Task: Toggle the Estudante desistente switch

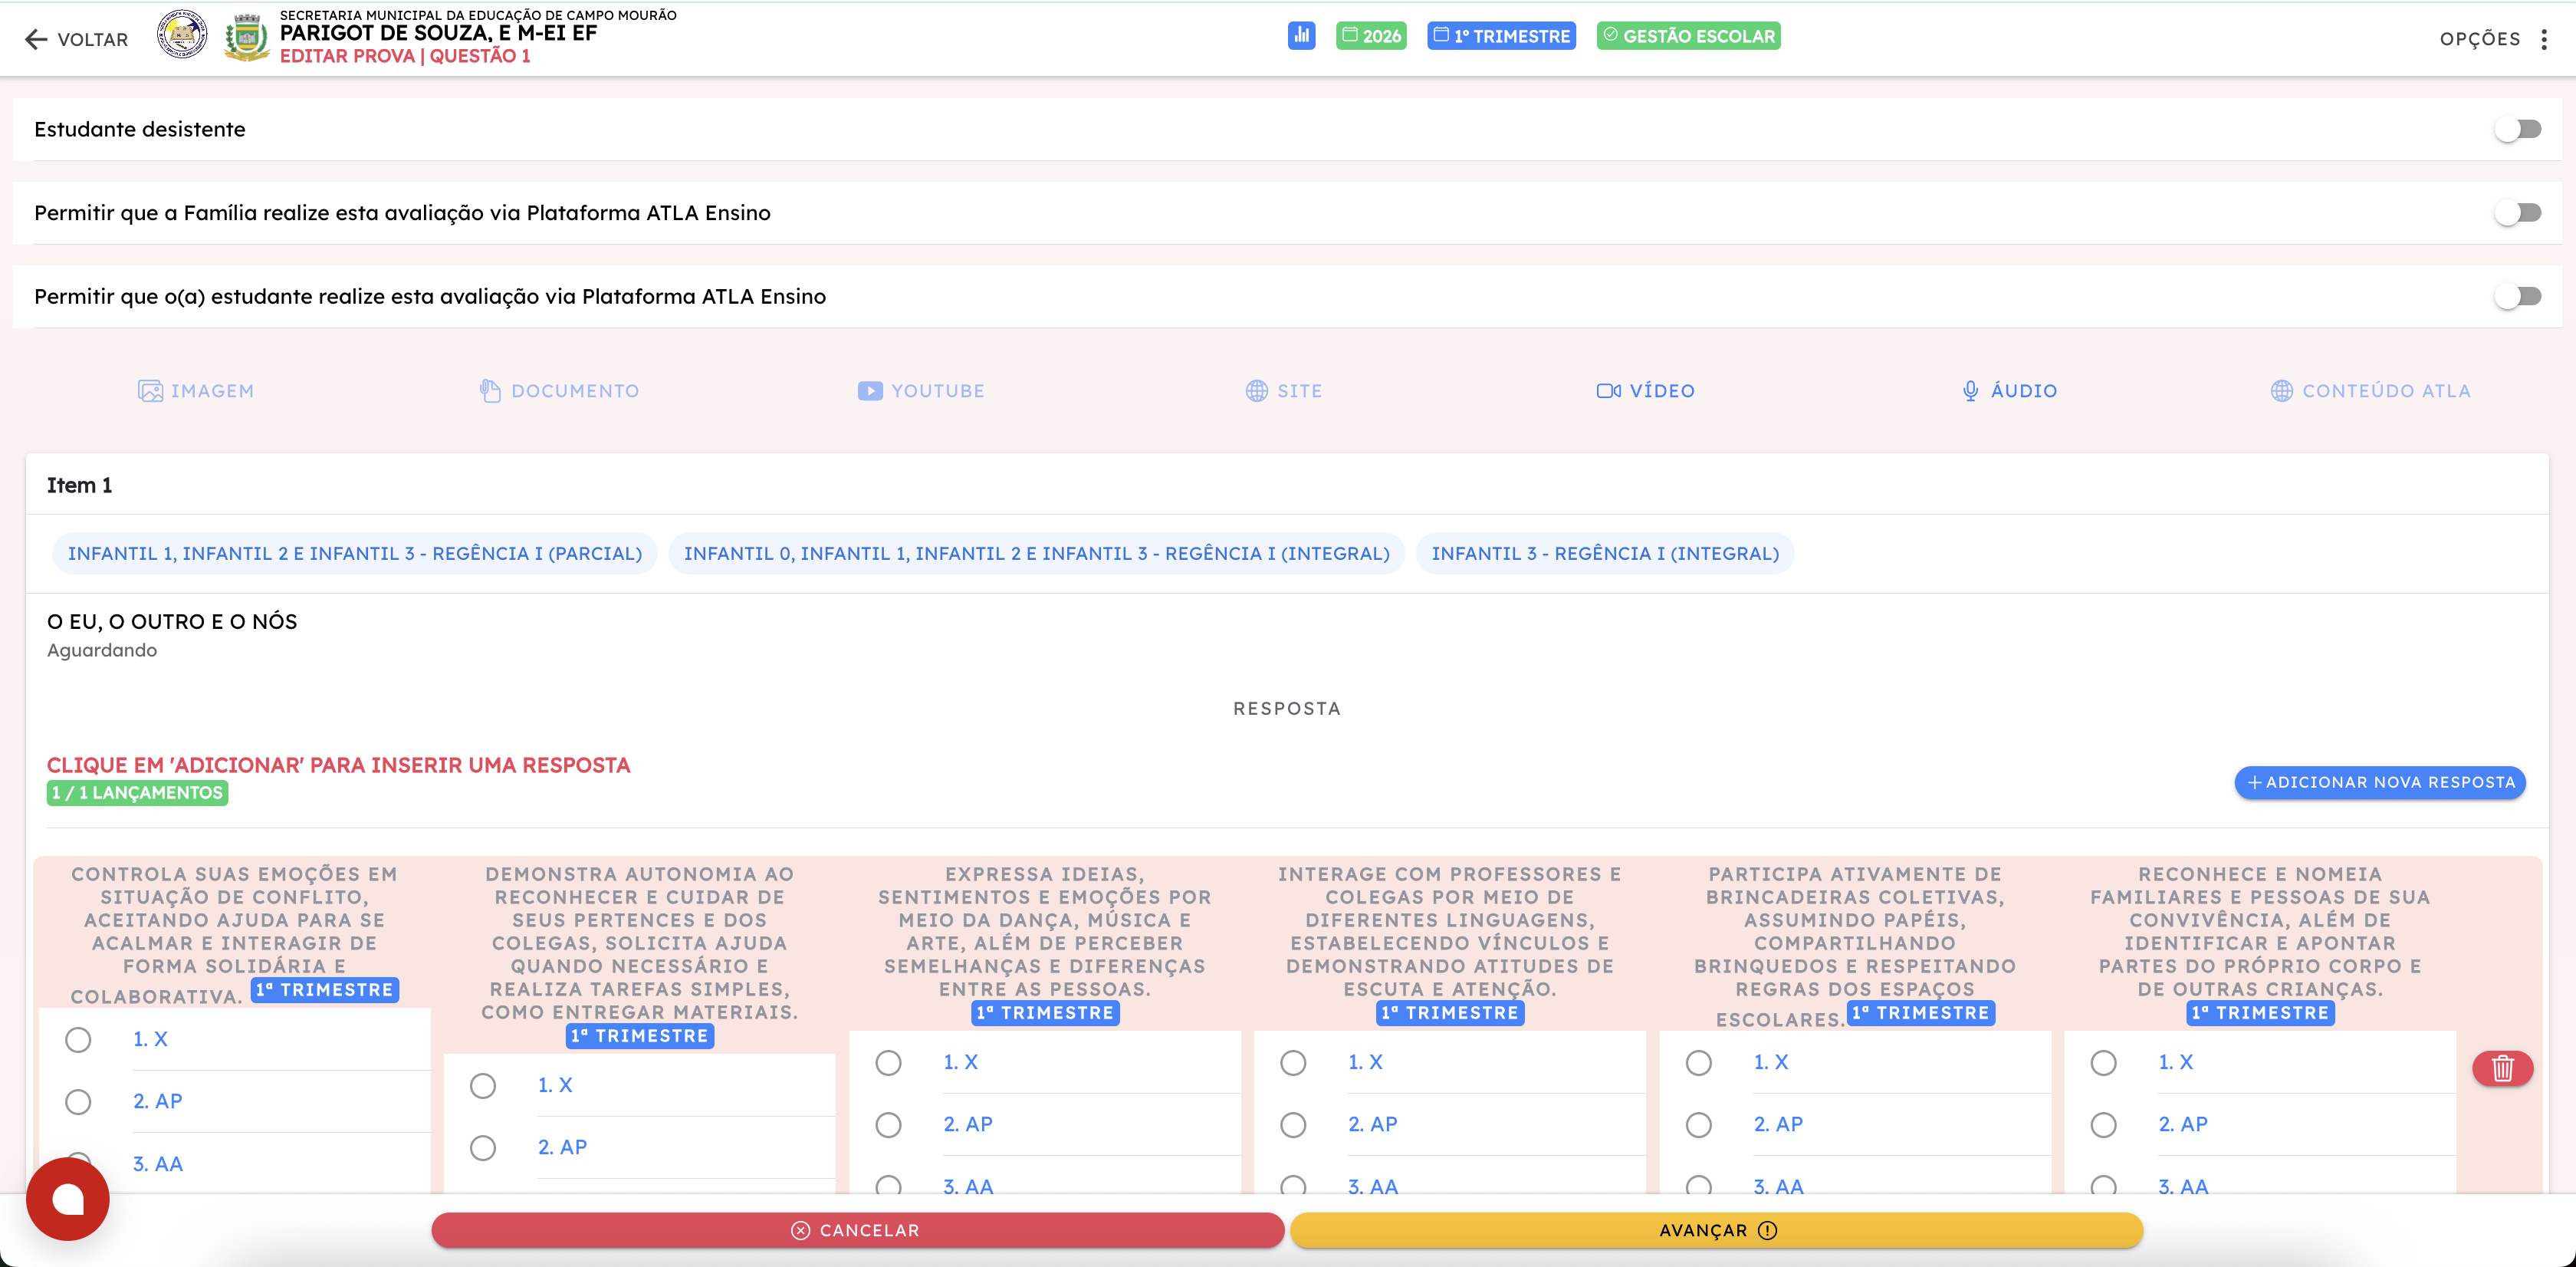Action: tap(2518, 129)
